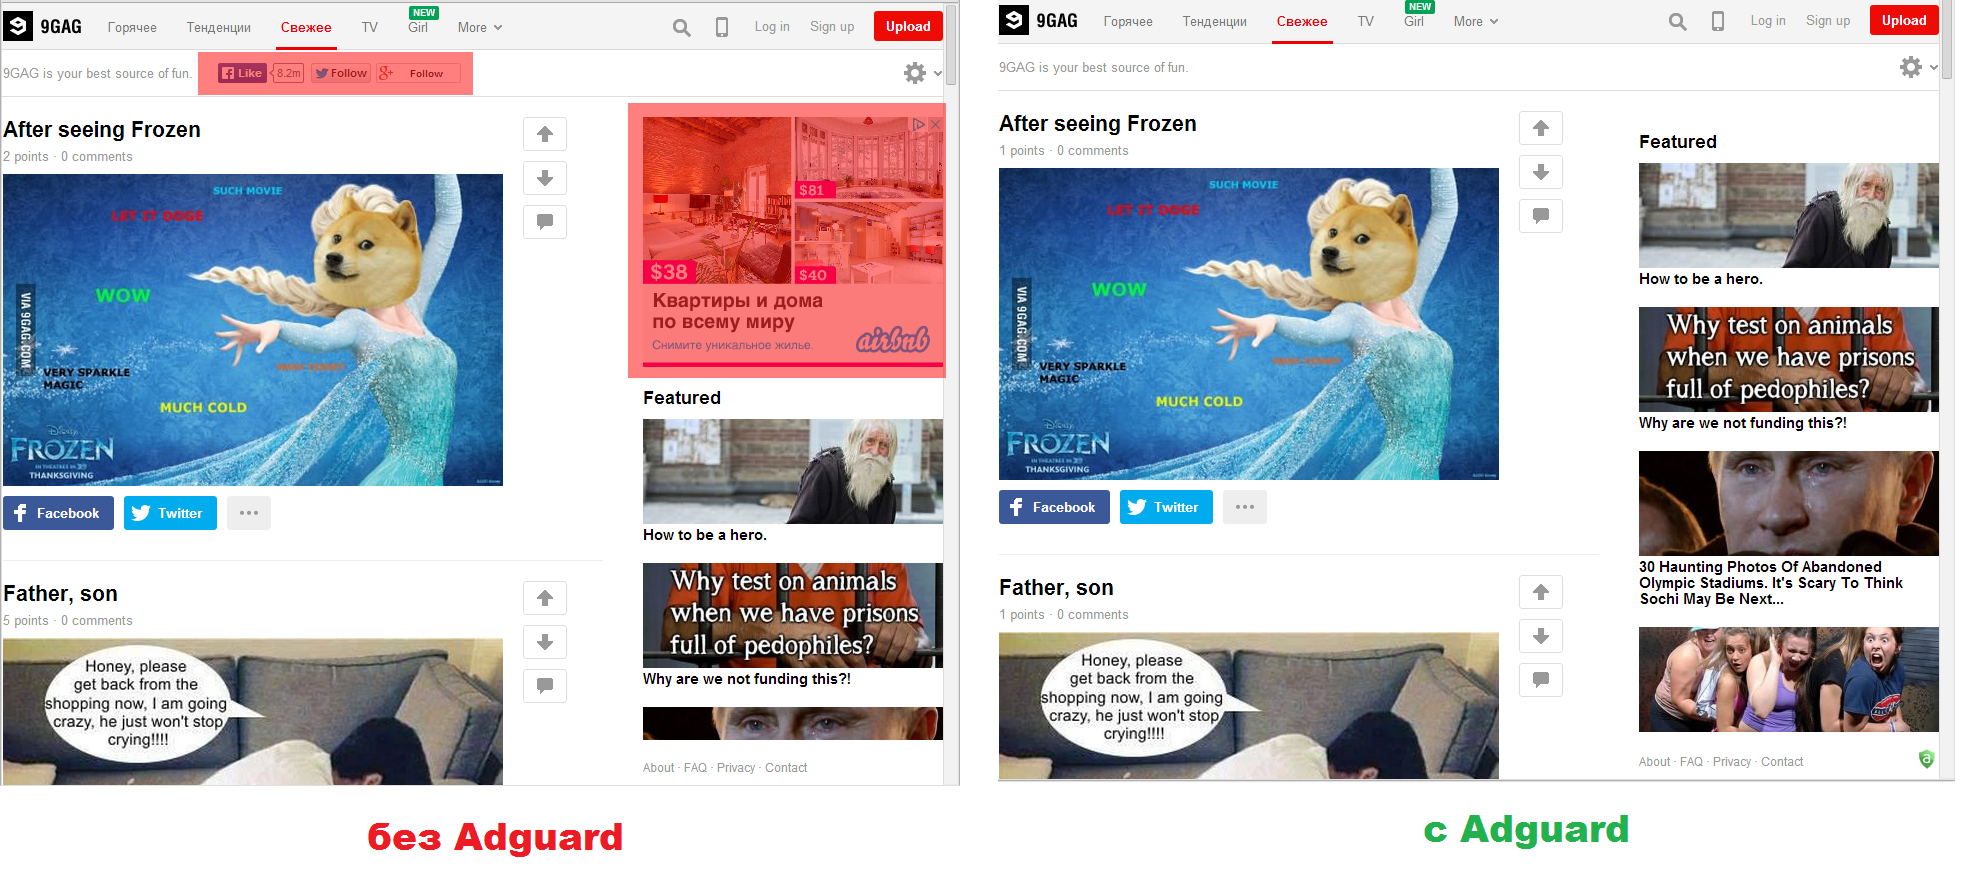Viewport: 1980px width, 884px height.
Task: Open the Горячее tab in the right window
Action: coord(1128,21)
